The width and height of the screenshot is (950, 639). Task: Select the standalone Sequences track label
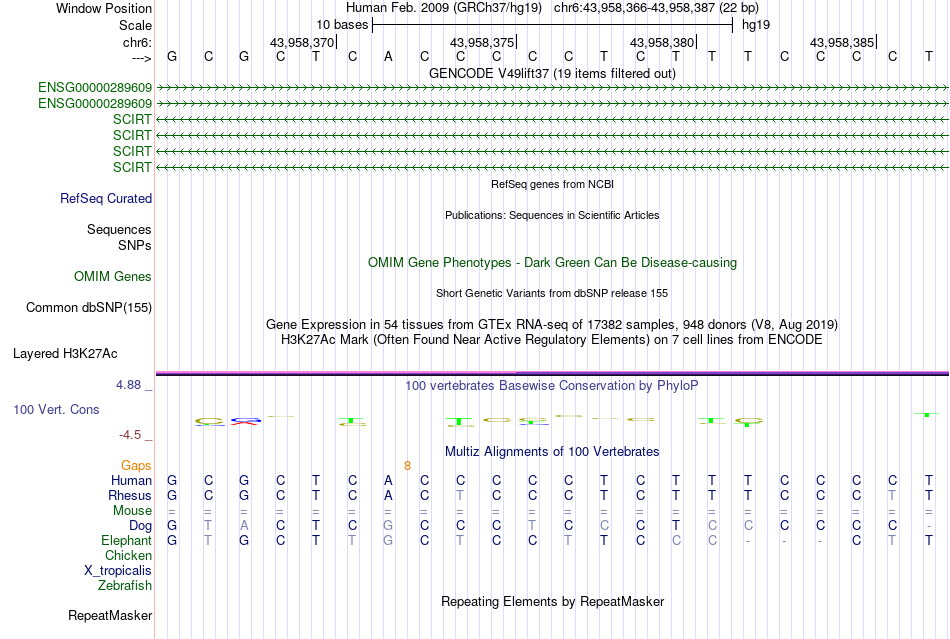pyautogui.click(x=119, y=230)
